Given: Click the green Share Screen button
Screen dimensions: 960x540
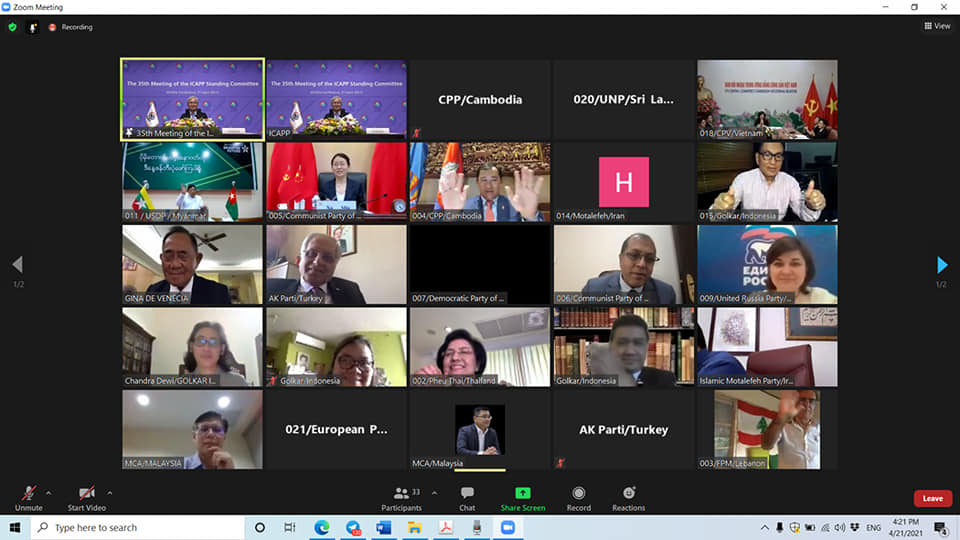Looking at the screenshot, I should tap(522, 498).
